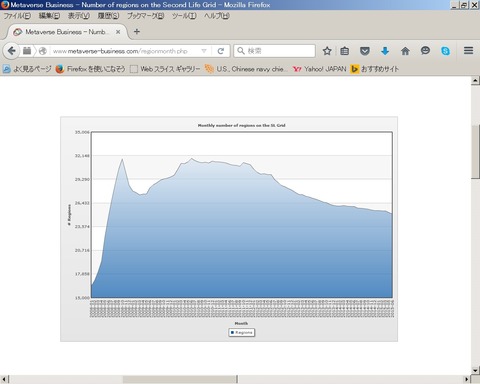The width and height of the screenshot is (480, 384).
Task: Expand the URL bar history dropdown
Action: click(x=204, y=51)
